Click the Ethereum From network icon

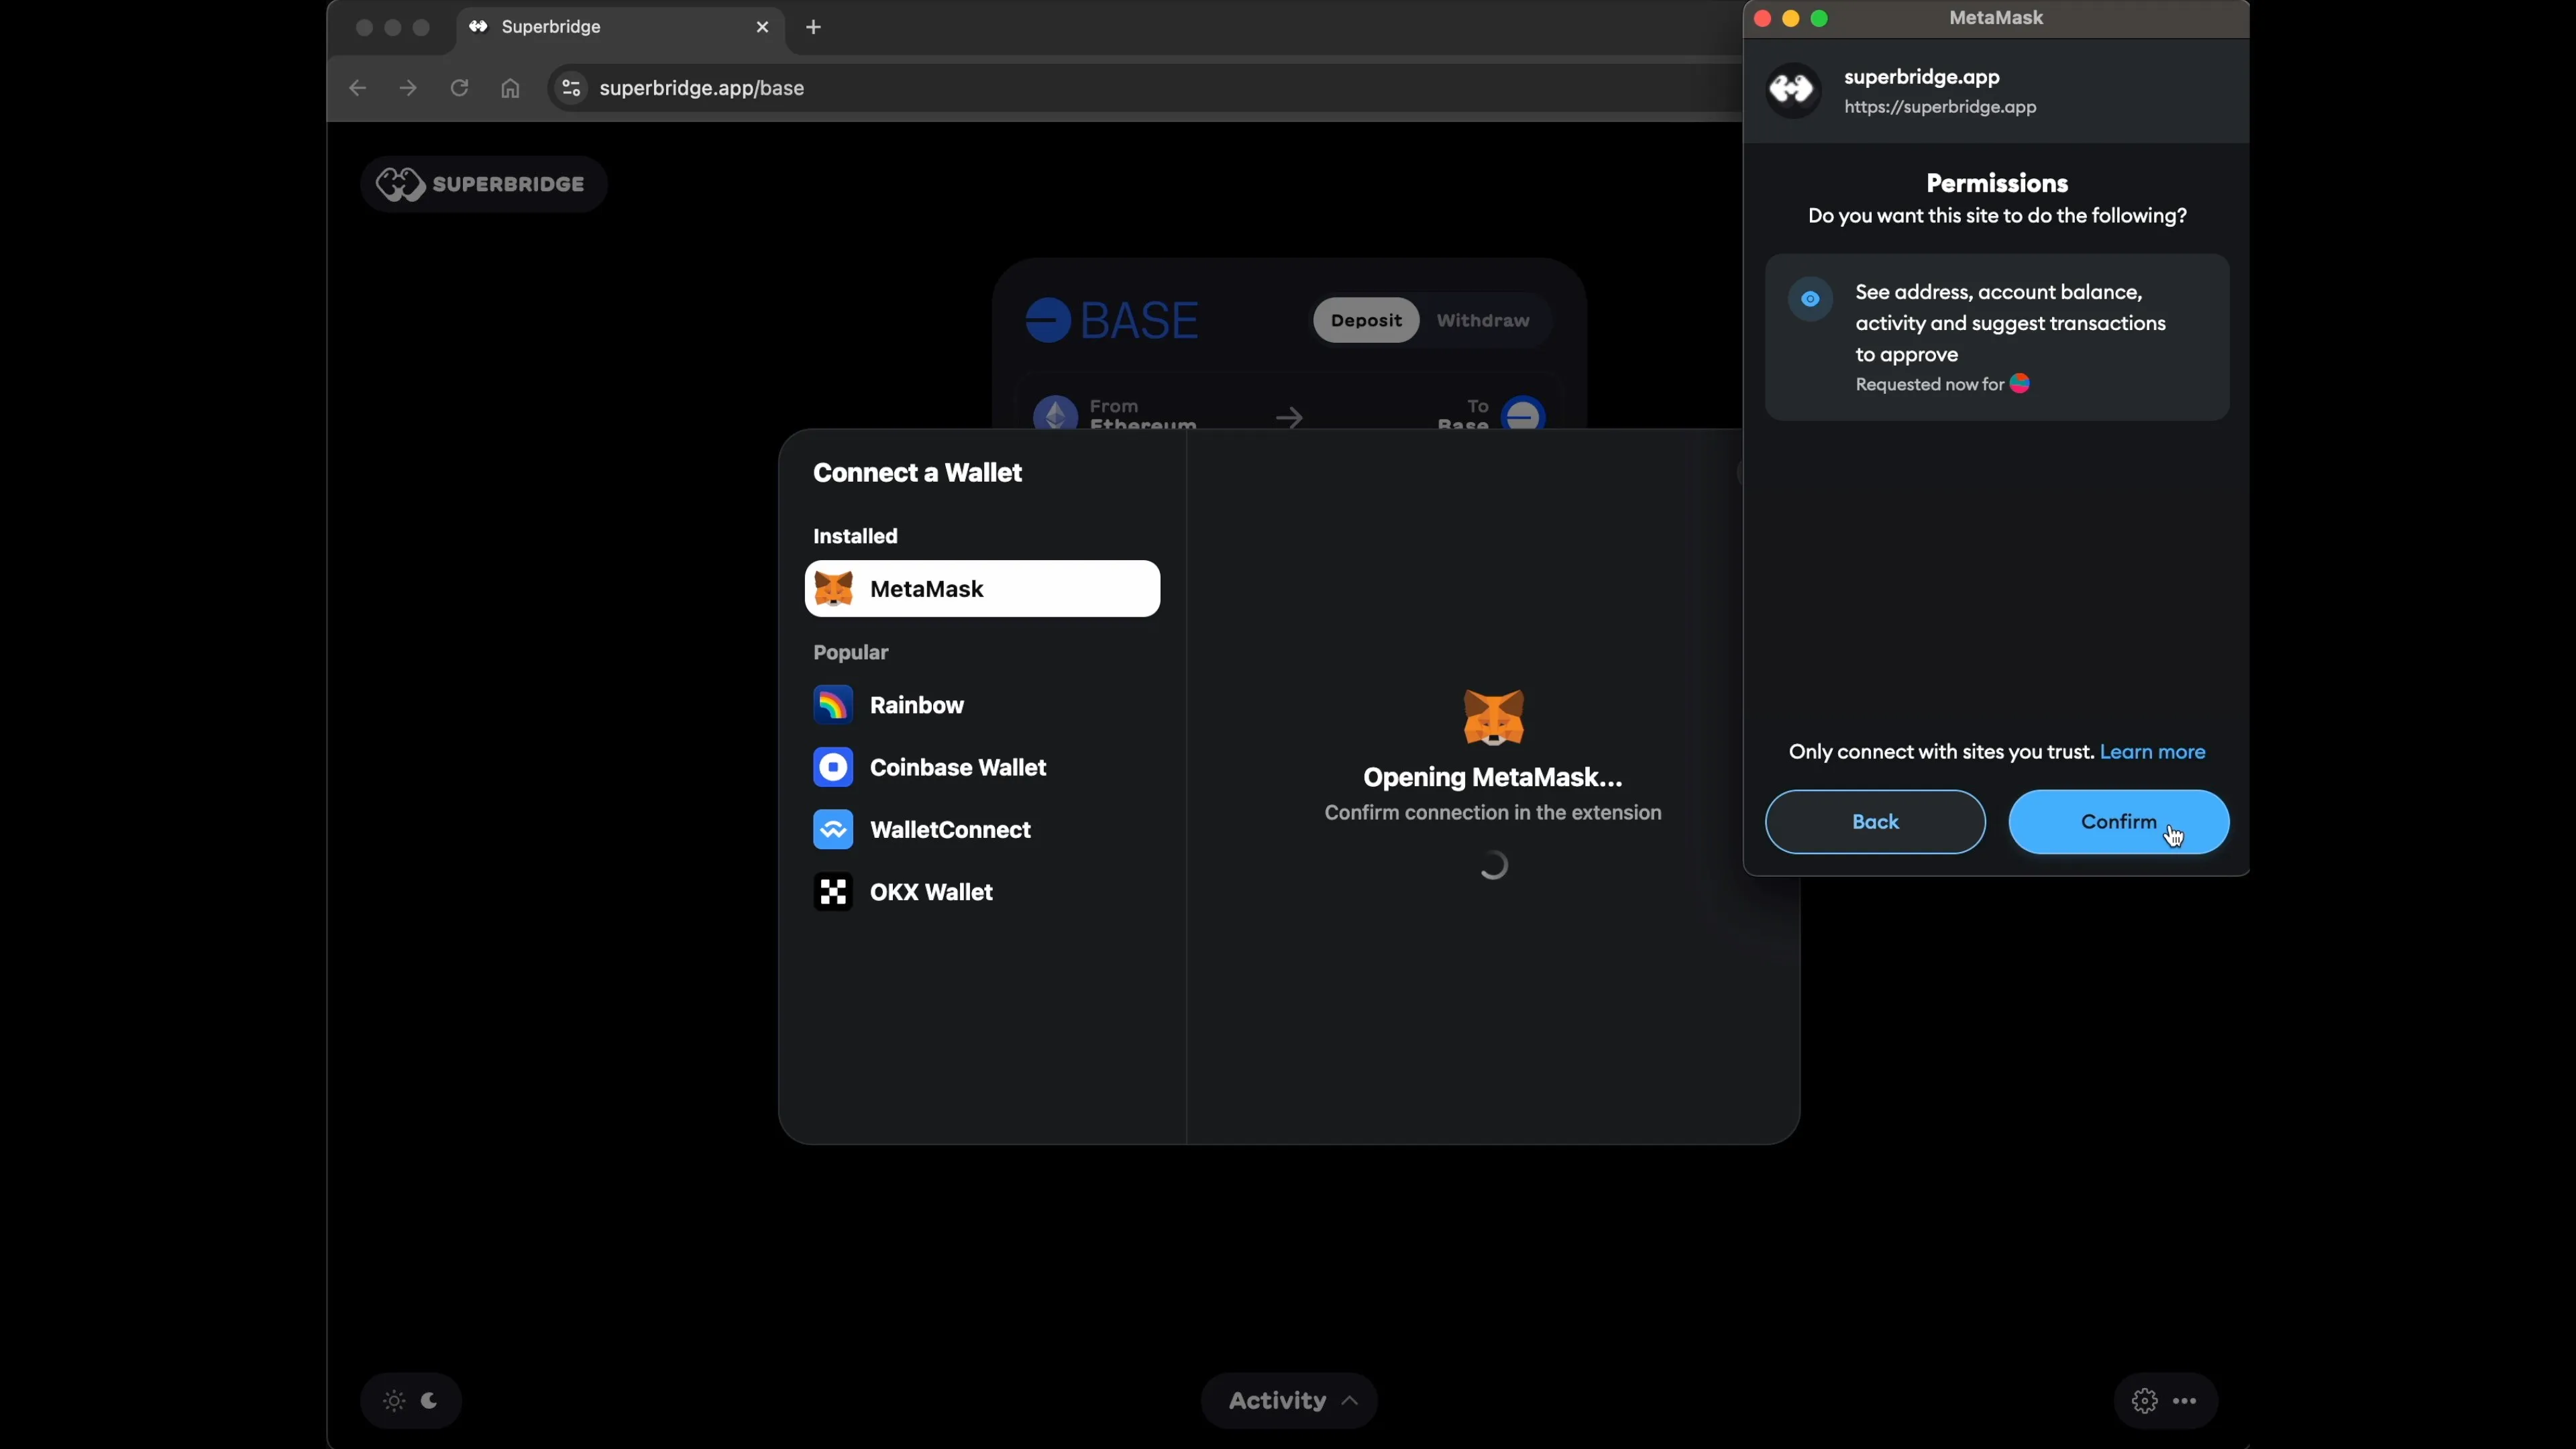click(x=1055, y=413)
